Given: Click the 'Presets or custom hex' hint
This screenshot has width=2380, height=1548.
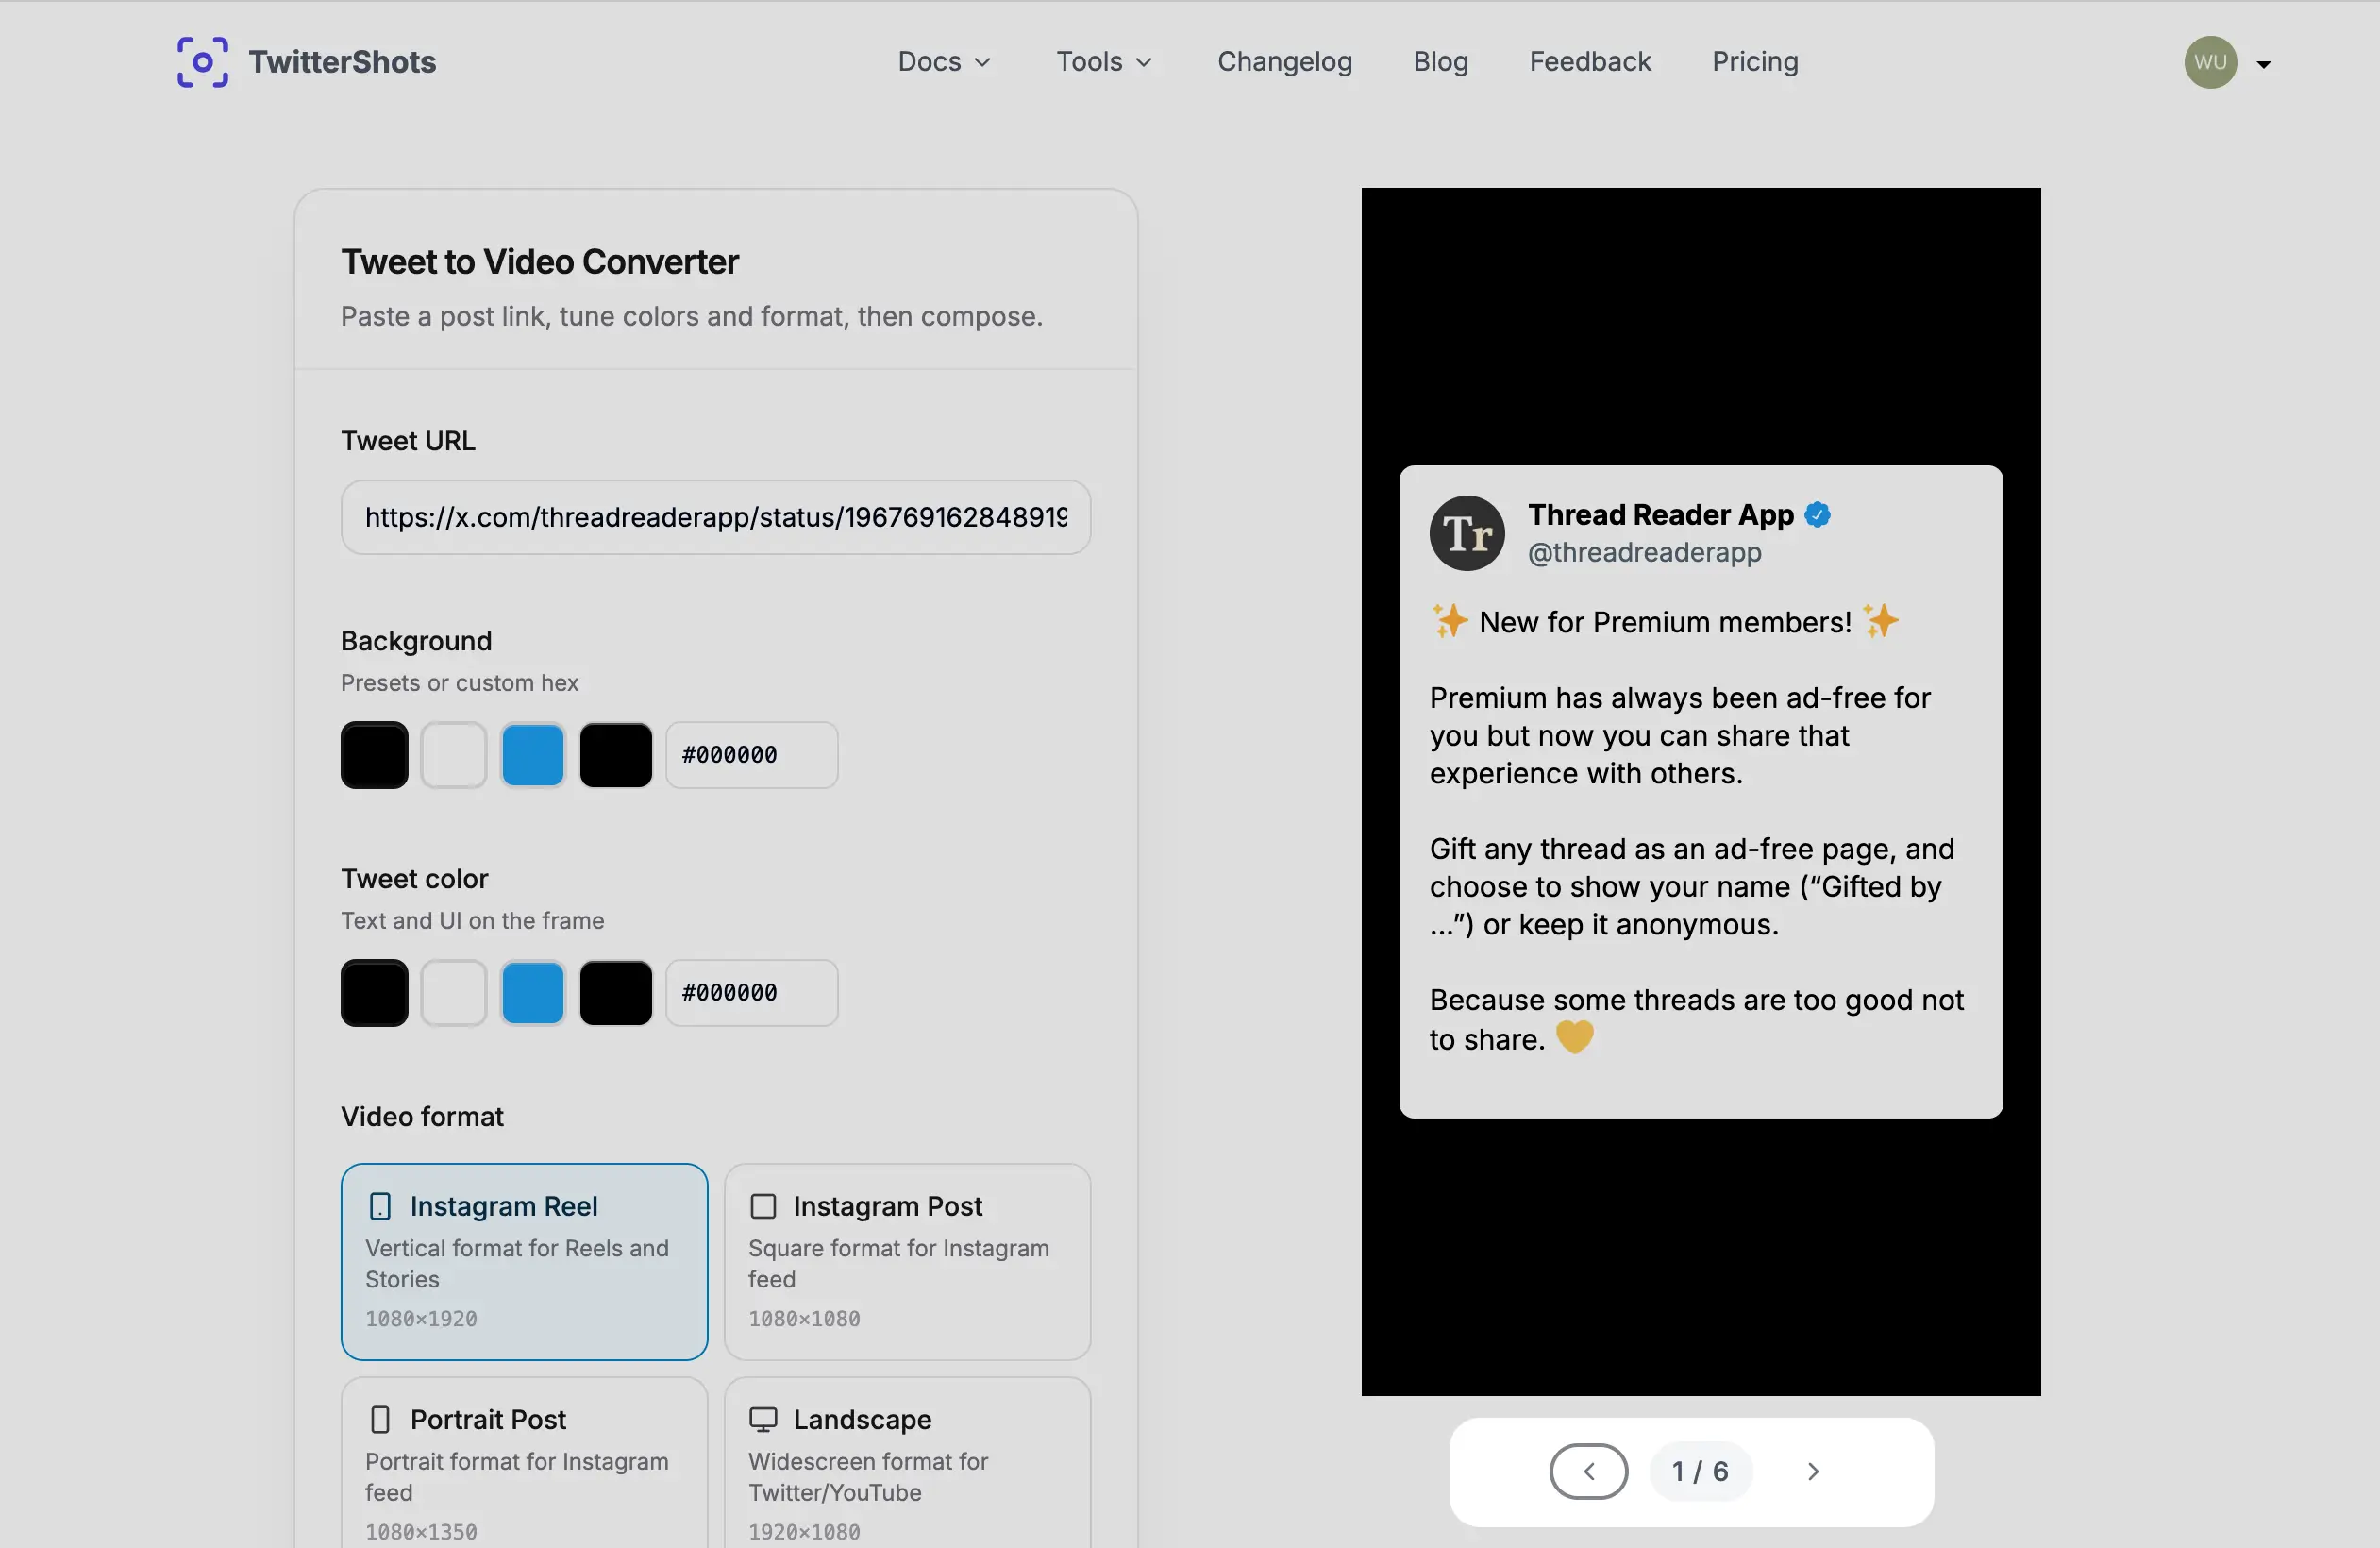Looking at the screenshot, I should [460, 683].
